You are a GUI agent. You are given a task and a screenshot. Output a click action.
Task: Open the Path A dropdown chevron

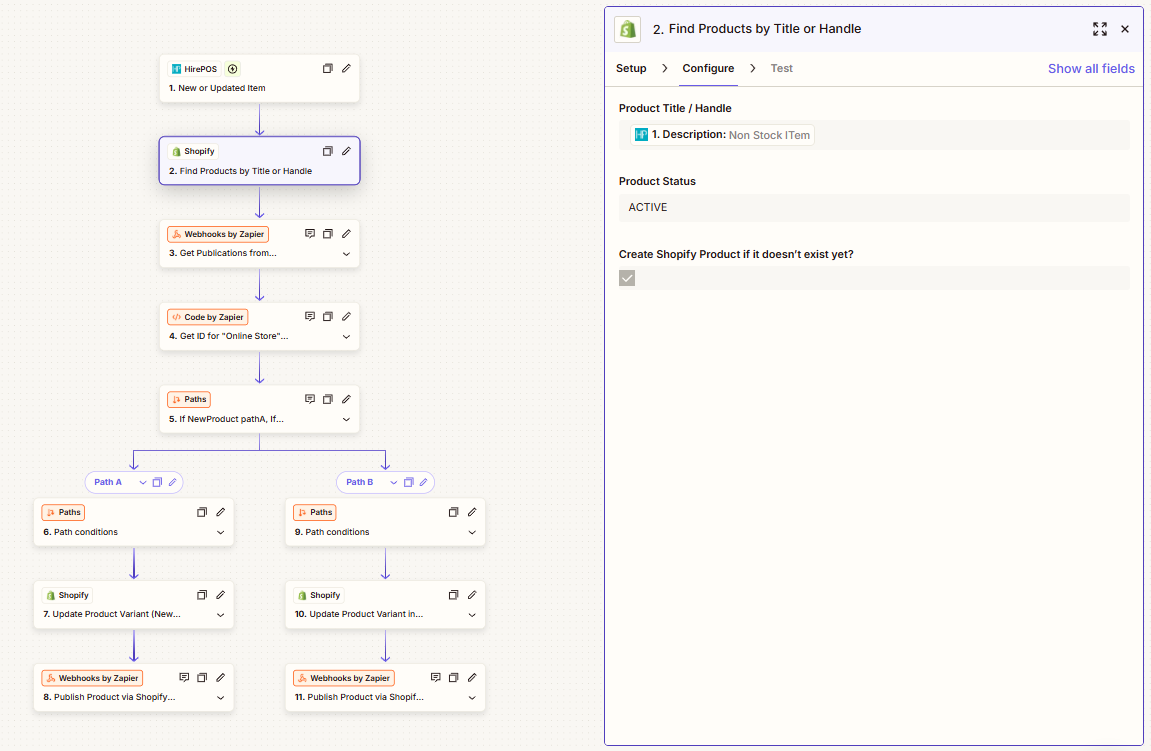(x=142, y=482)
